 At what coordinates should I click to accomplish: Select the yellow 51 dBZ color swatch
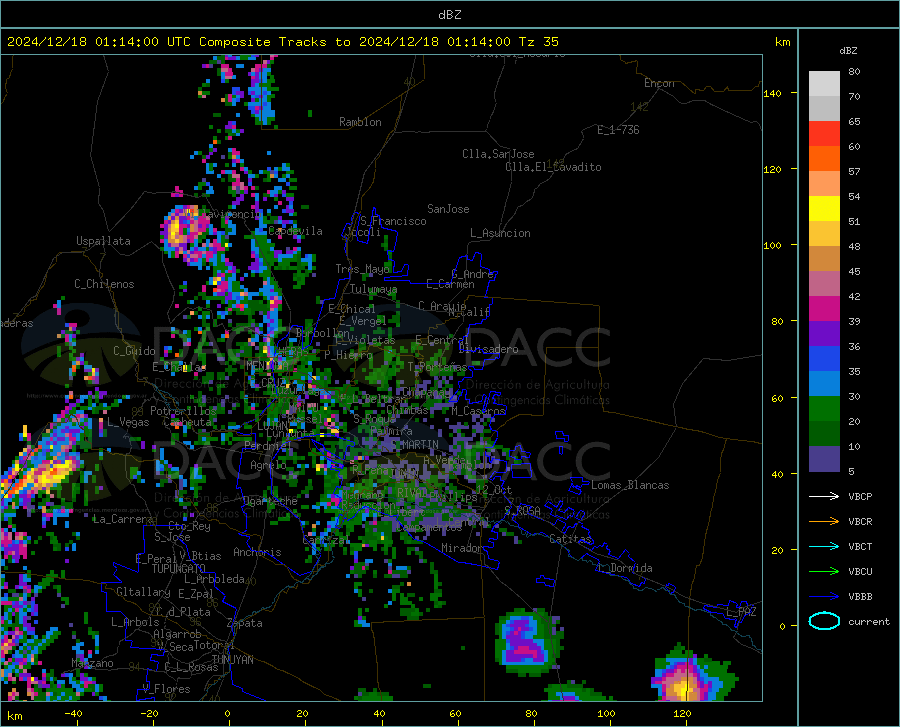pos(824,209)
